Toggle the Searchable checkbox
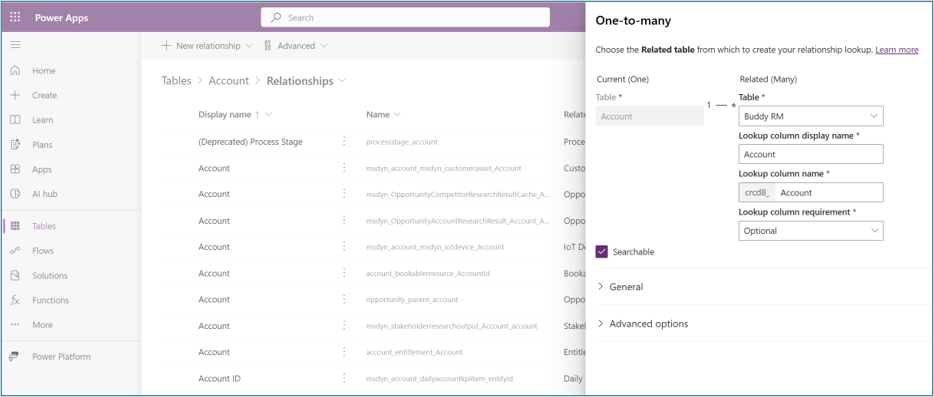Image resolution: width=934 pixels, height=397 pixels. point(602,252)
